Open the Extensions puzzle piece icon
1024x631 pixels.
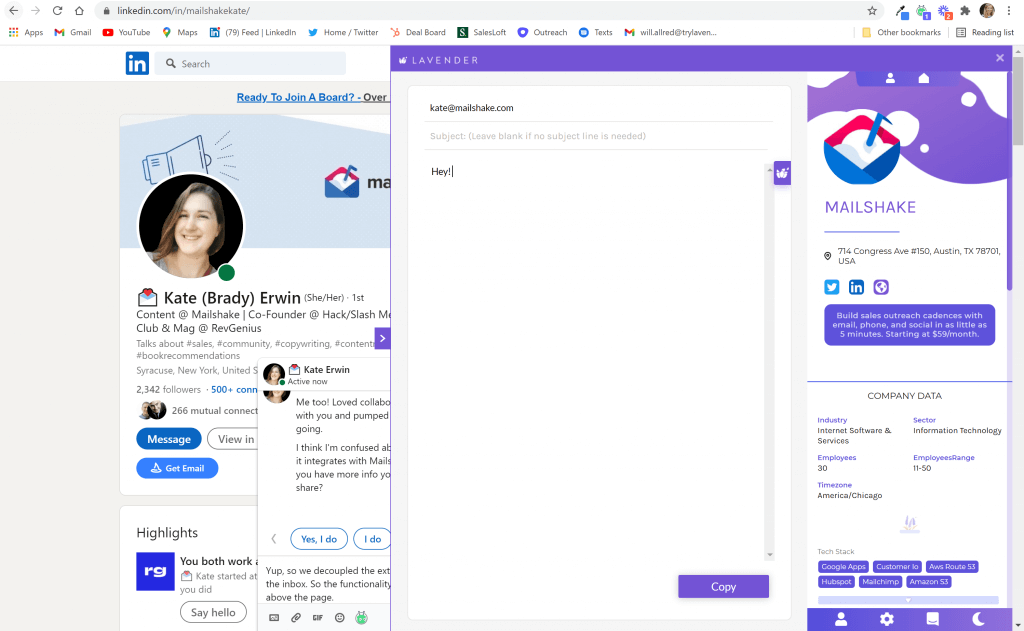[965, 10]
